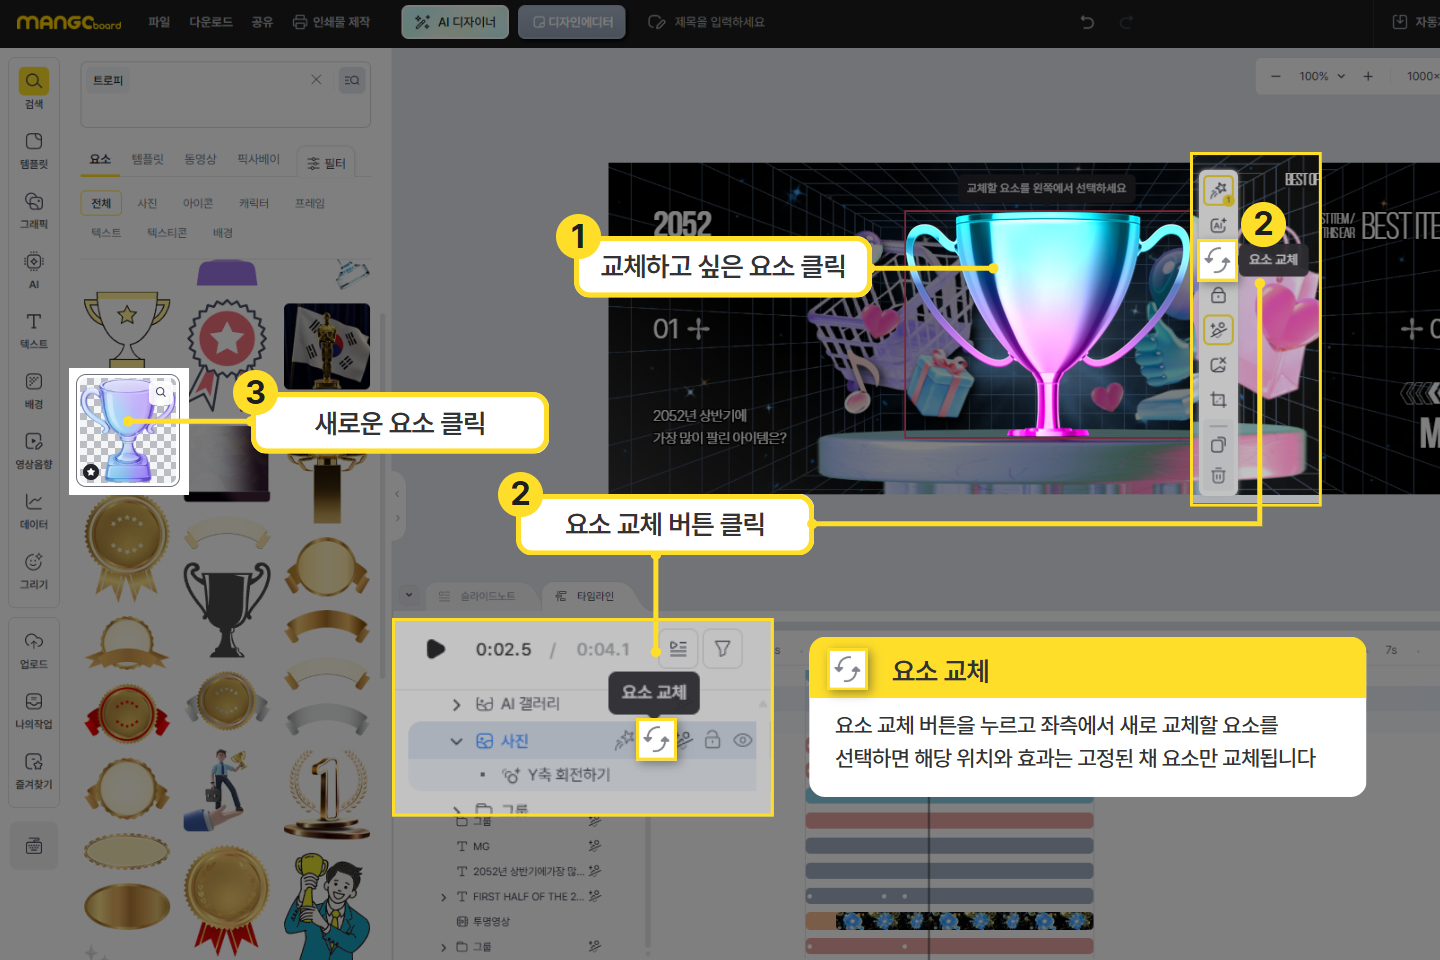Delete element with the trash icon
The height and width of the screenshot is (960, 1440).
click(1218, 476)
